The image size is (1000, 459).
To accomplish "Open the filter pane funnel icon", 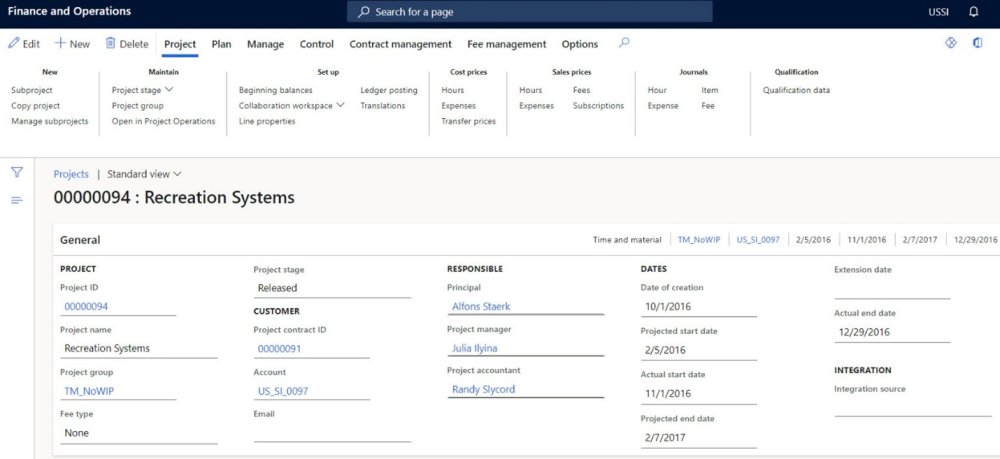I will pyautogui.click(x=17, y=172).
